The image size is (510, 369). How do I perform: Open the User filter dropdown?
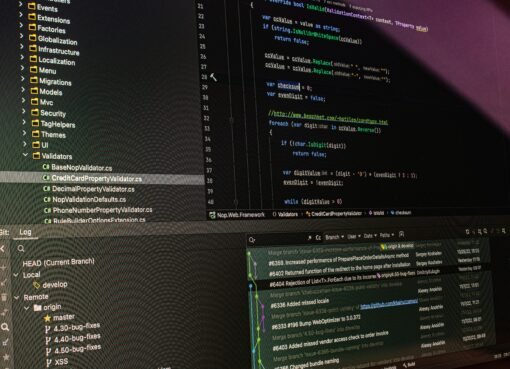354,236
